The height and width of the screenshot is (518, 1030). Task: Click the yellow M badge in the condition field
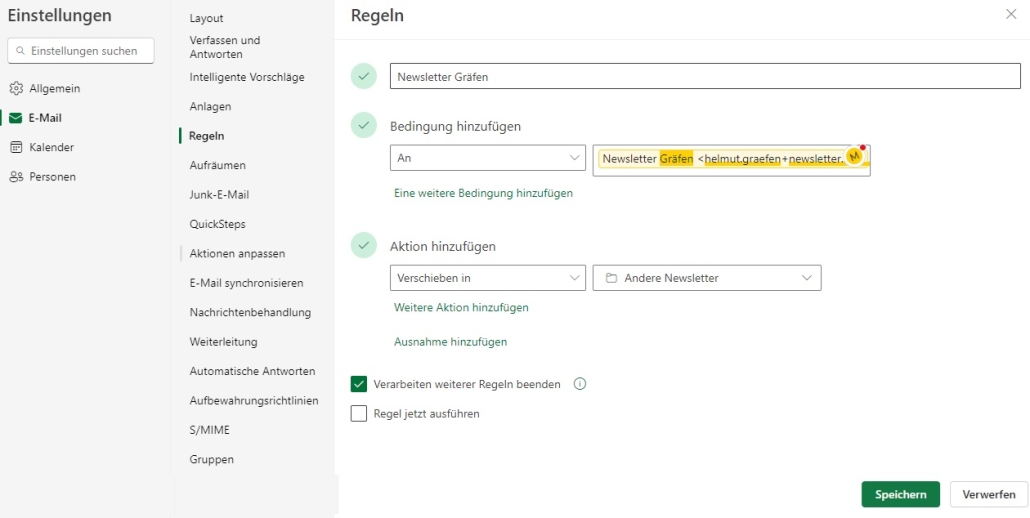854,156
